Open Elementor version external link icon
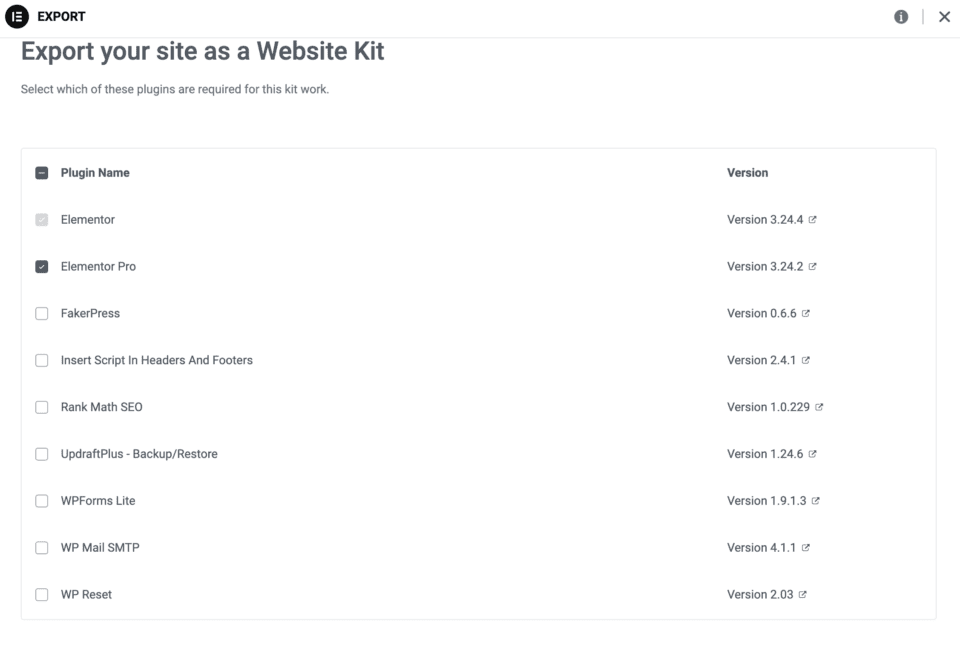 [813, 220]
